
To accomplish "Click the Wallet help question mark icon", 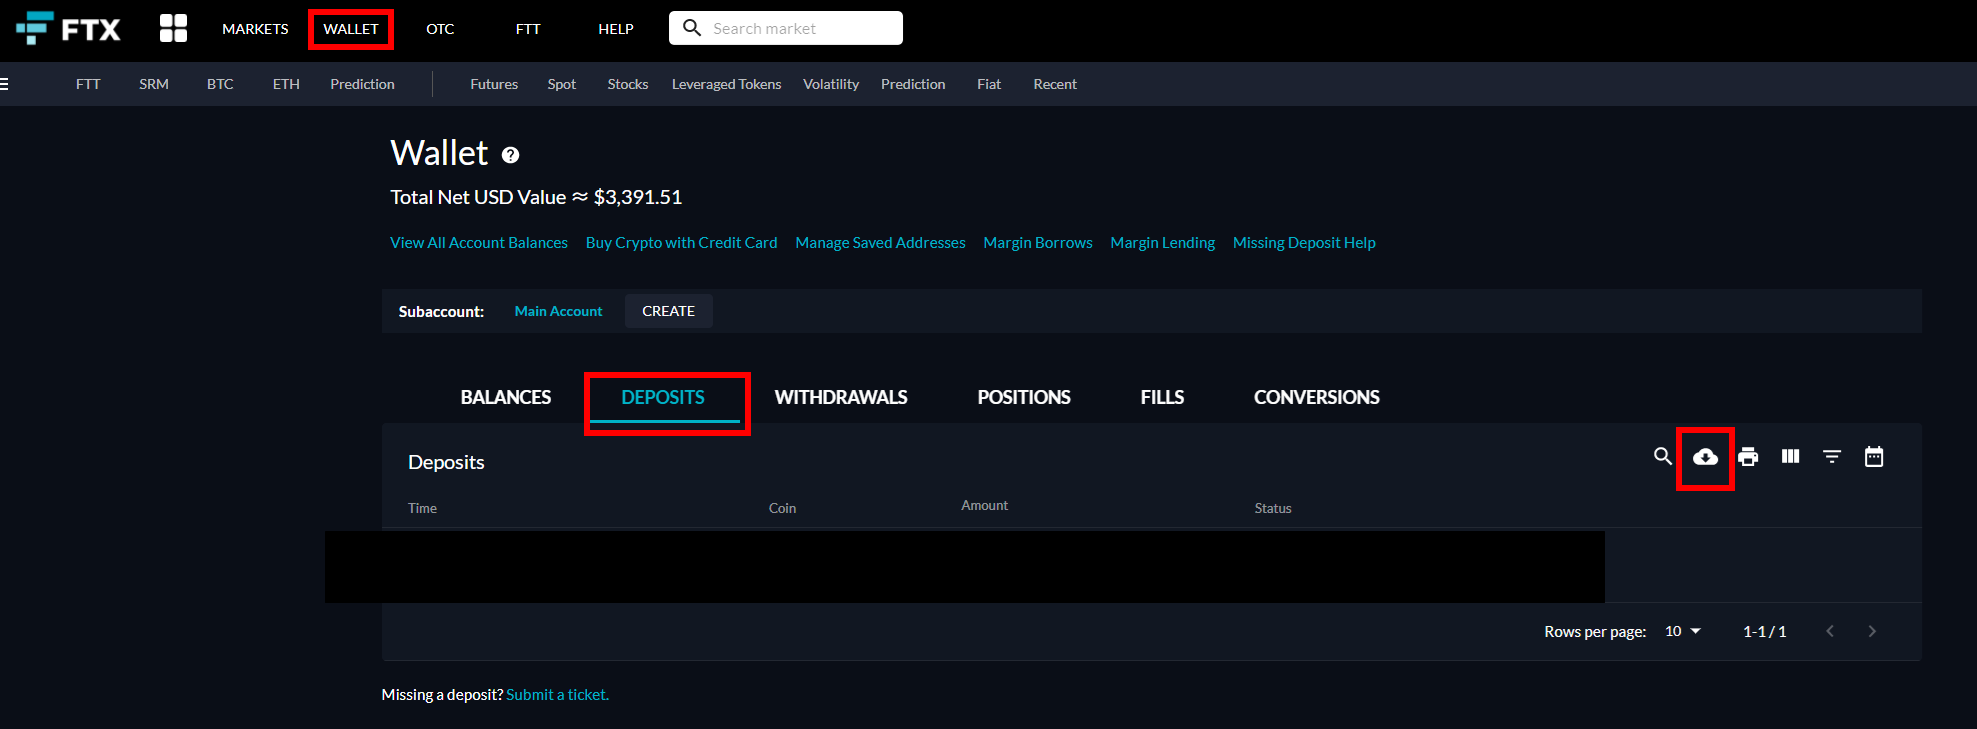I will [510, 155].
